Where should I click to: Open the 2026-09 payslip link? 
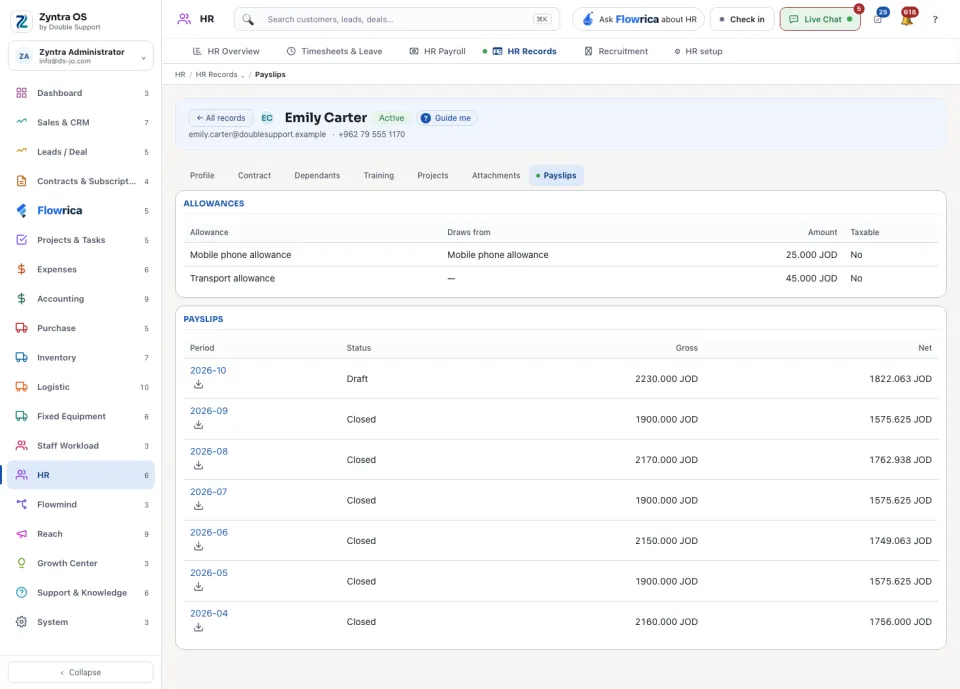[209, 411]
